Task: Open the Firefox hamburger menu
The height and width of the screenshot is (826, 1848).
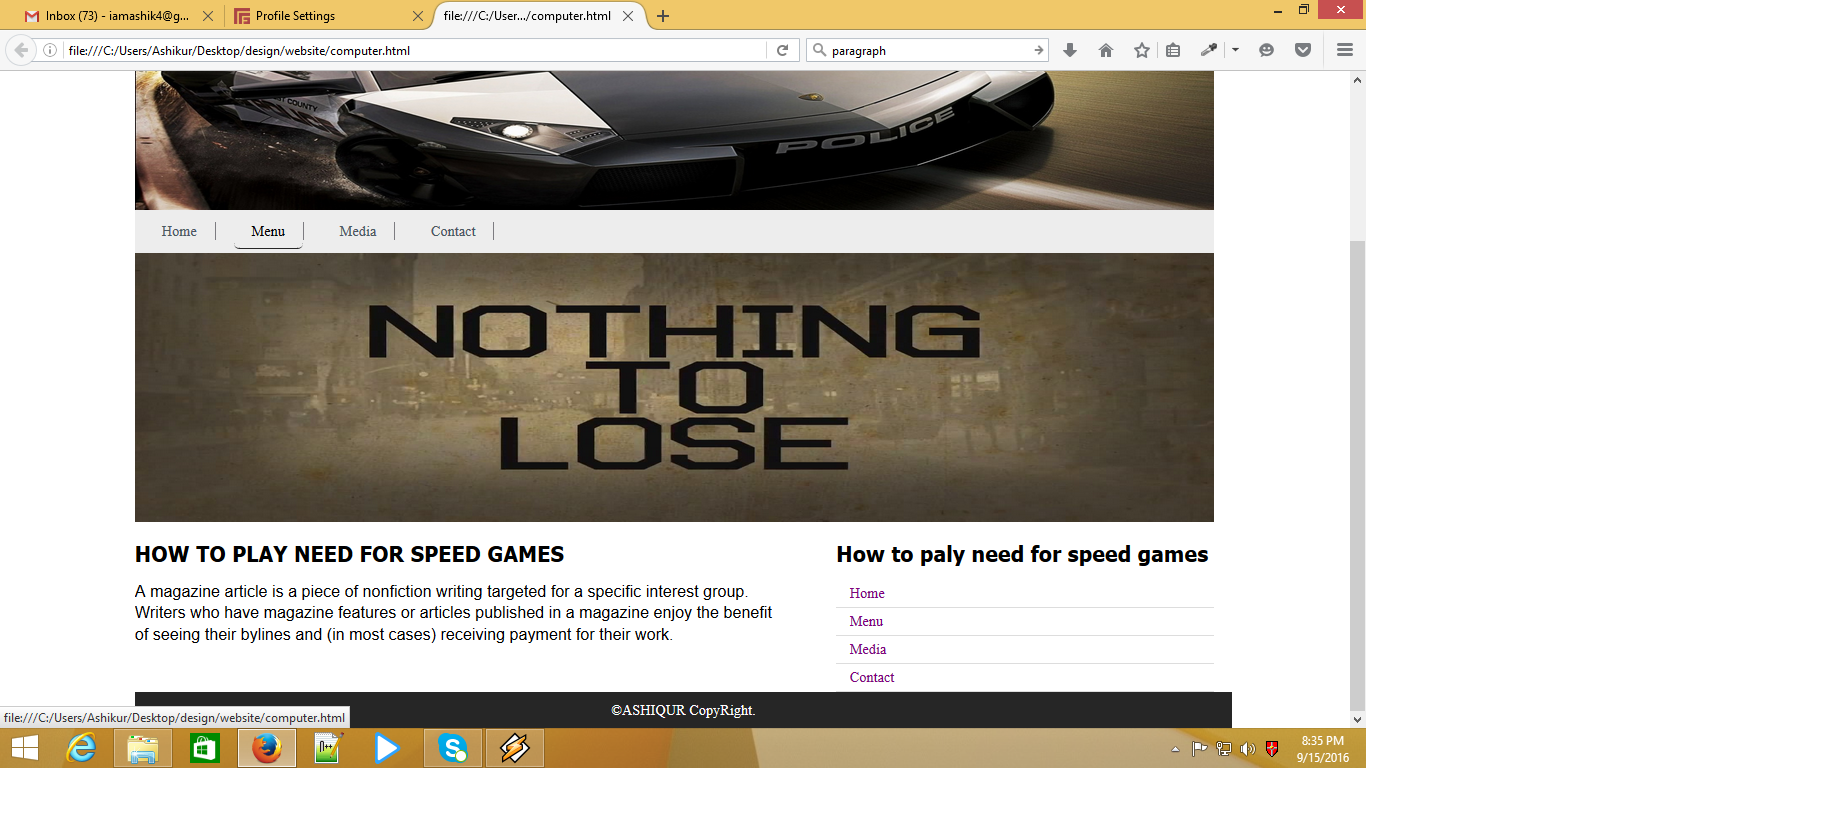Action: click(x=1345, y=50)
